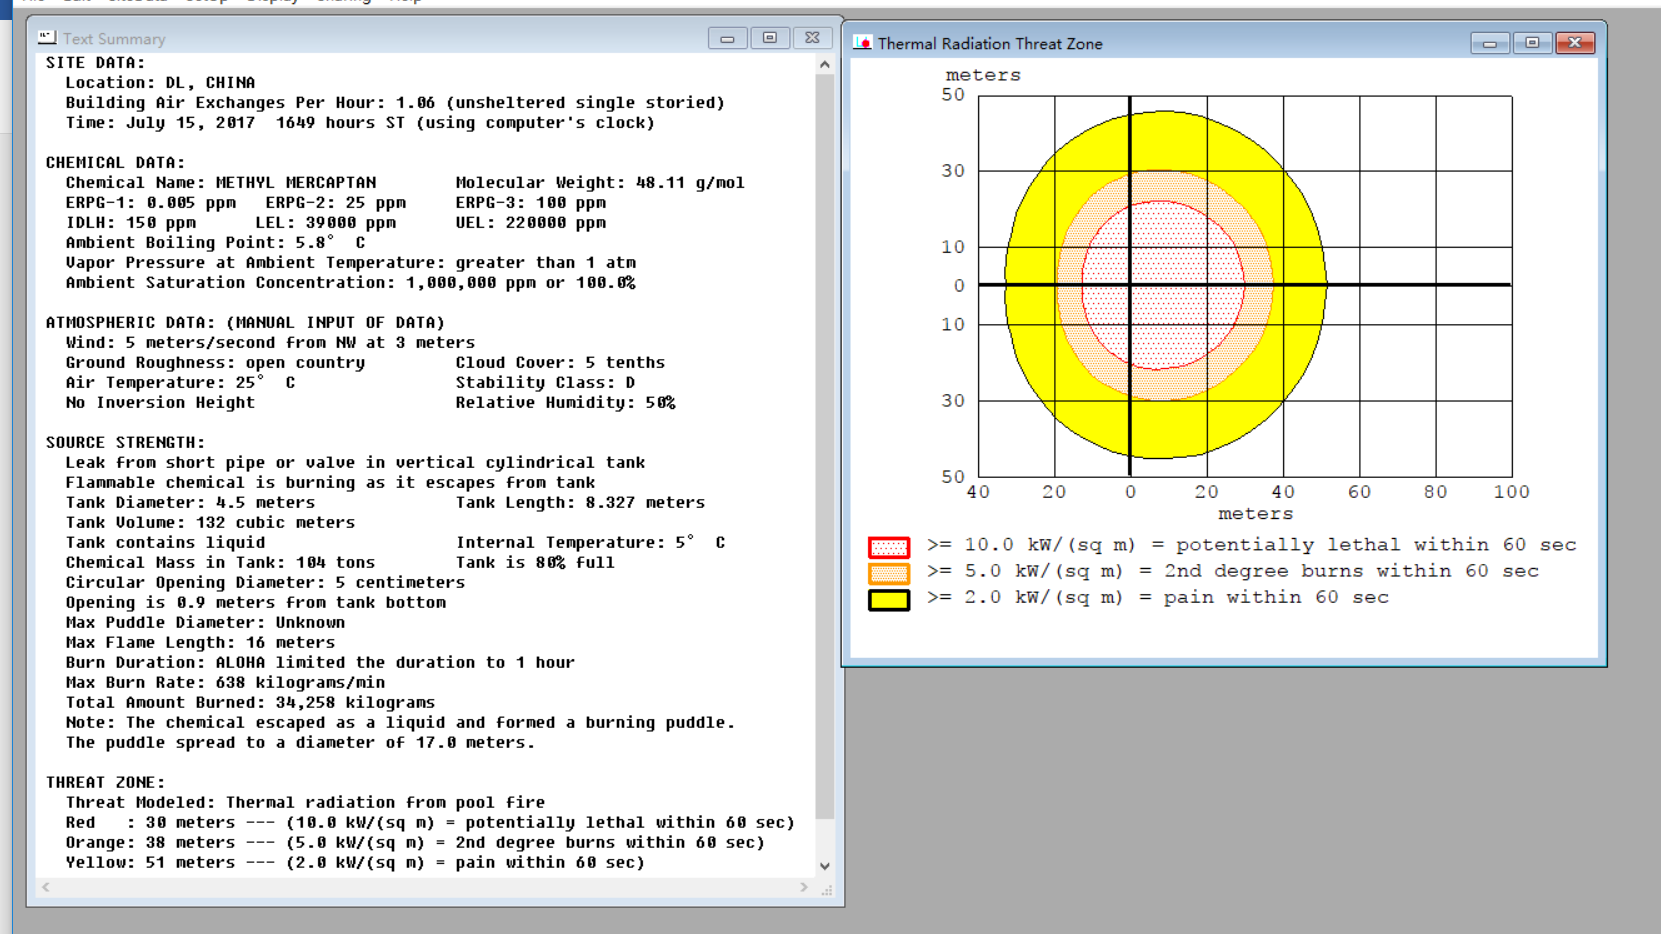Click the 'Red : 30 meters' threat line

430,823
